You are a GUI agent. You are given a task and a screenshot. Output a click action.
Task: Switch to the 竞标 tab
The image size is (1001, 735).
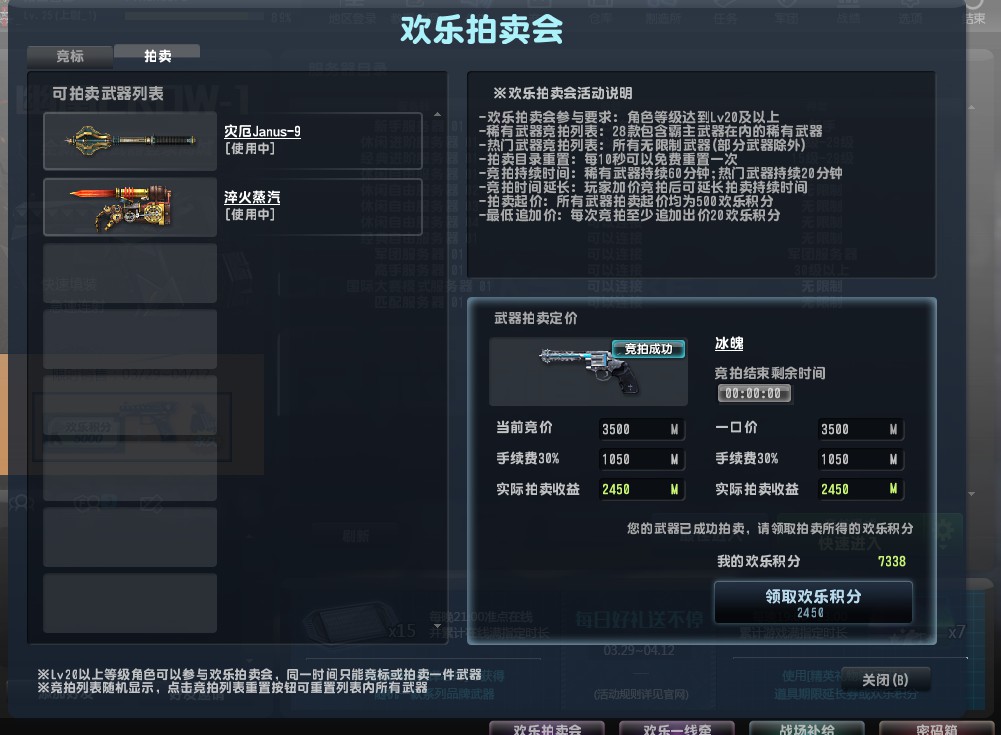pyautogui.click(x=70, y=56)
